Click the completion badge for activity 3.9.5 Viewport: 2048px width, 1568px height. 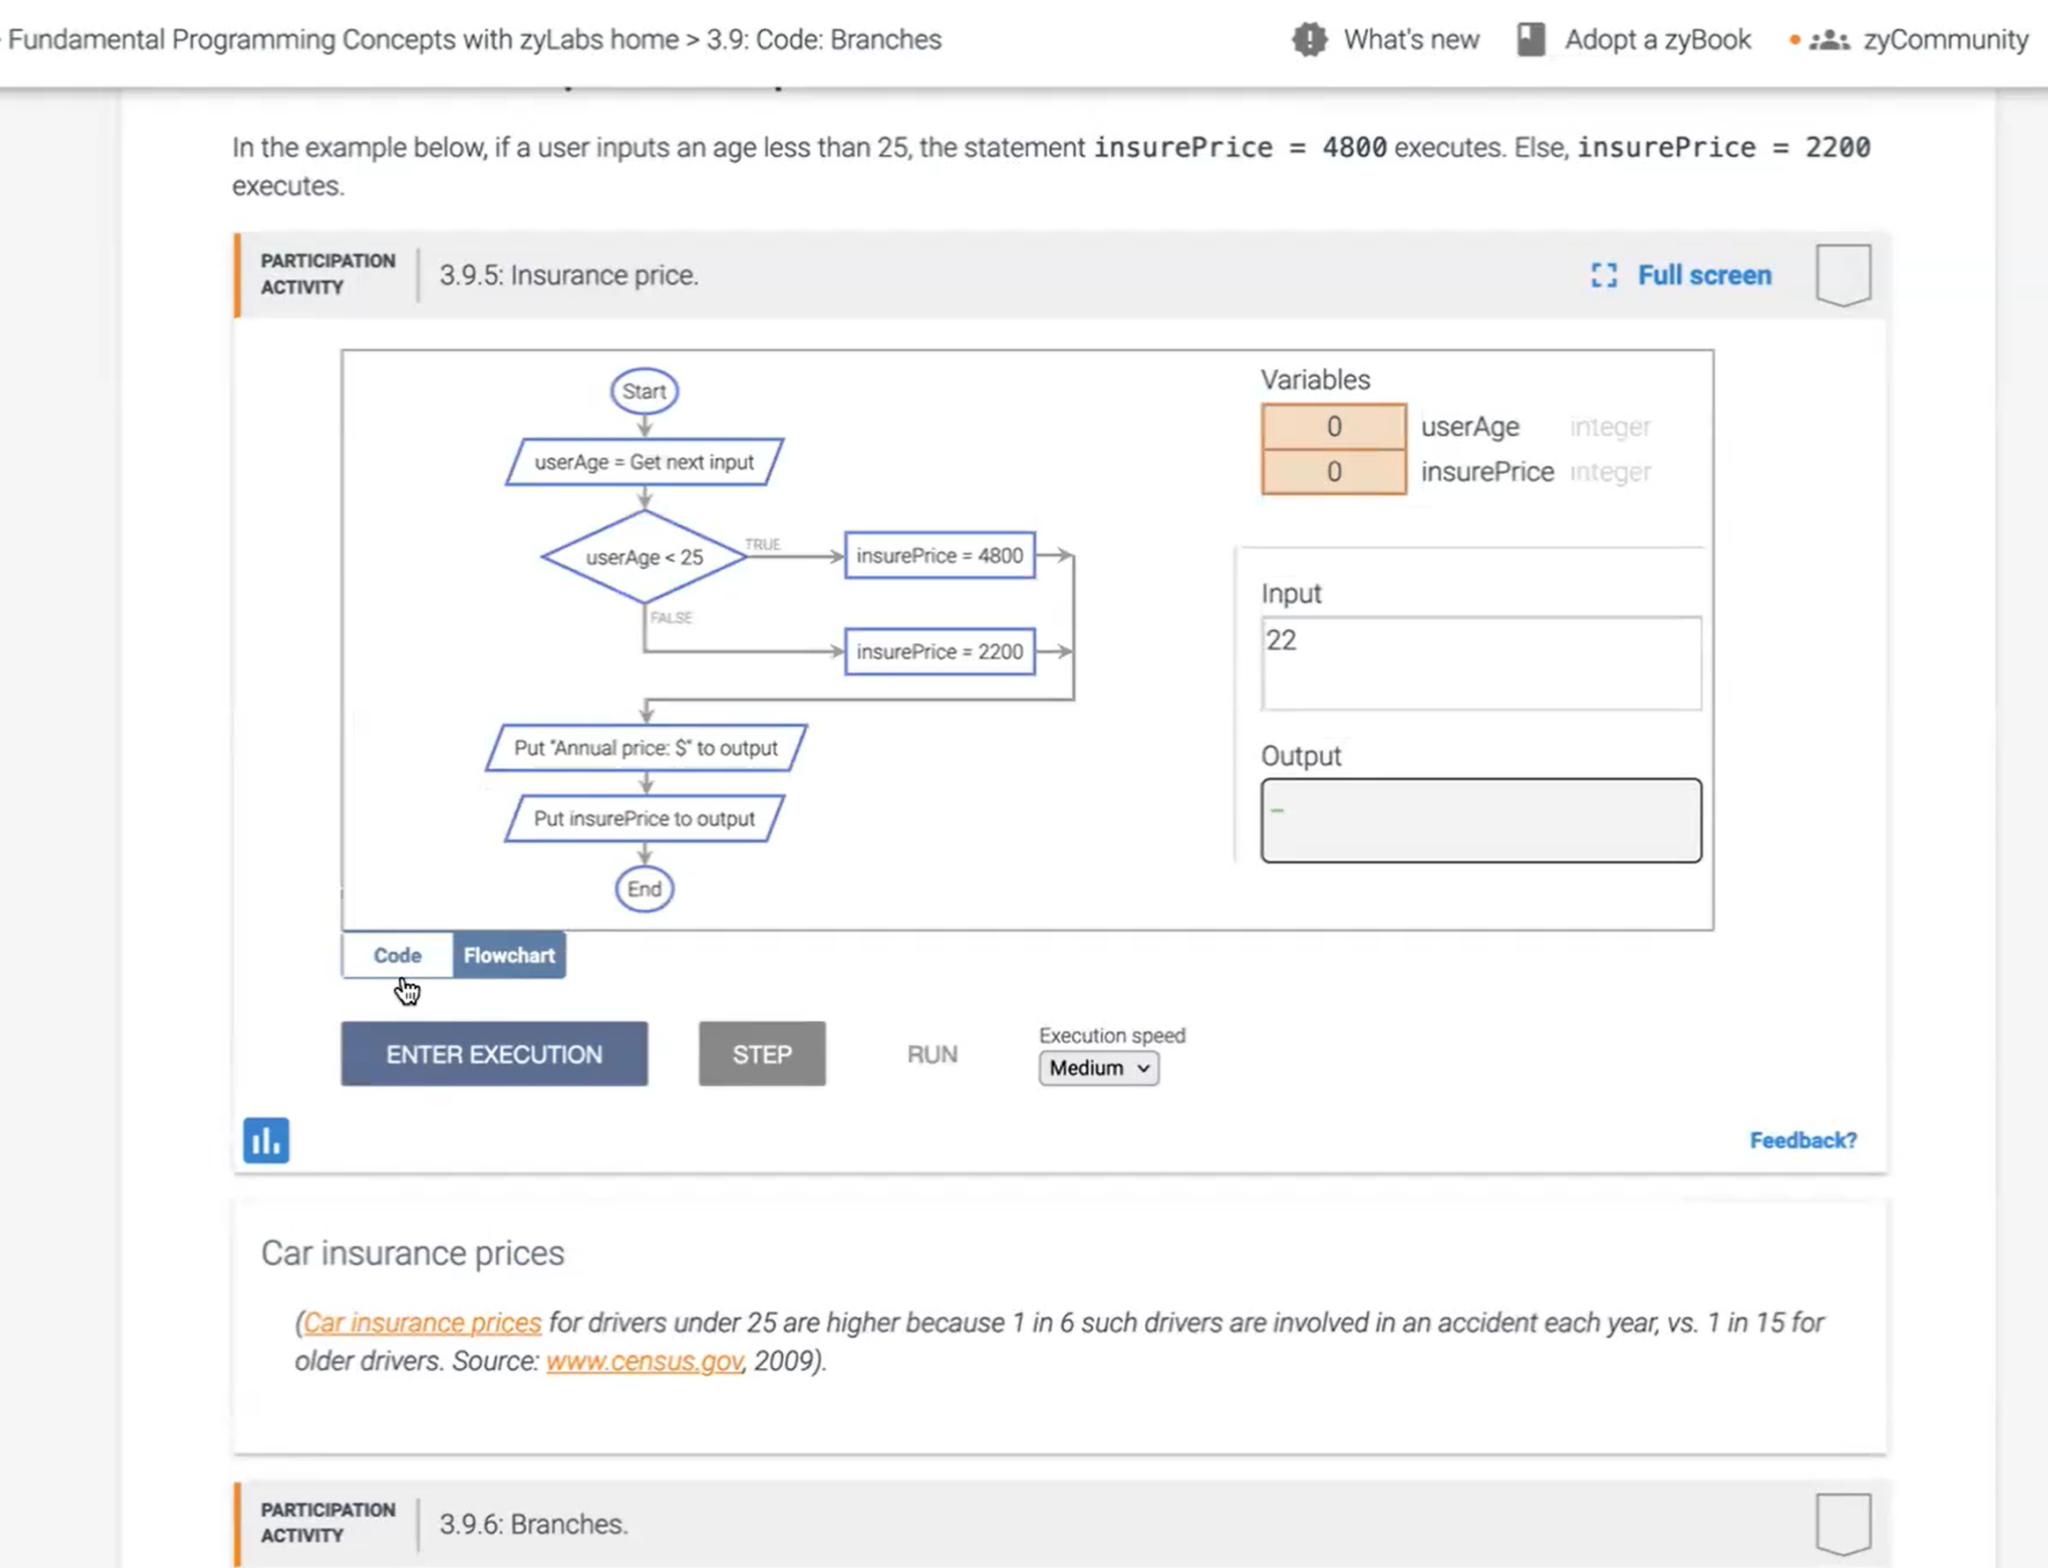(1843, 274)
